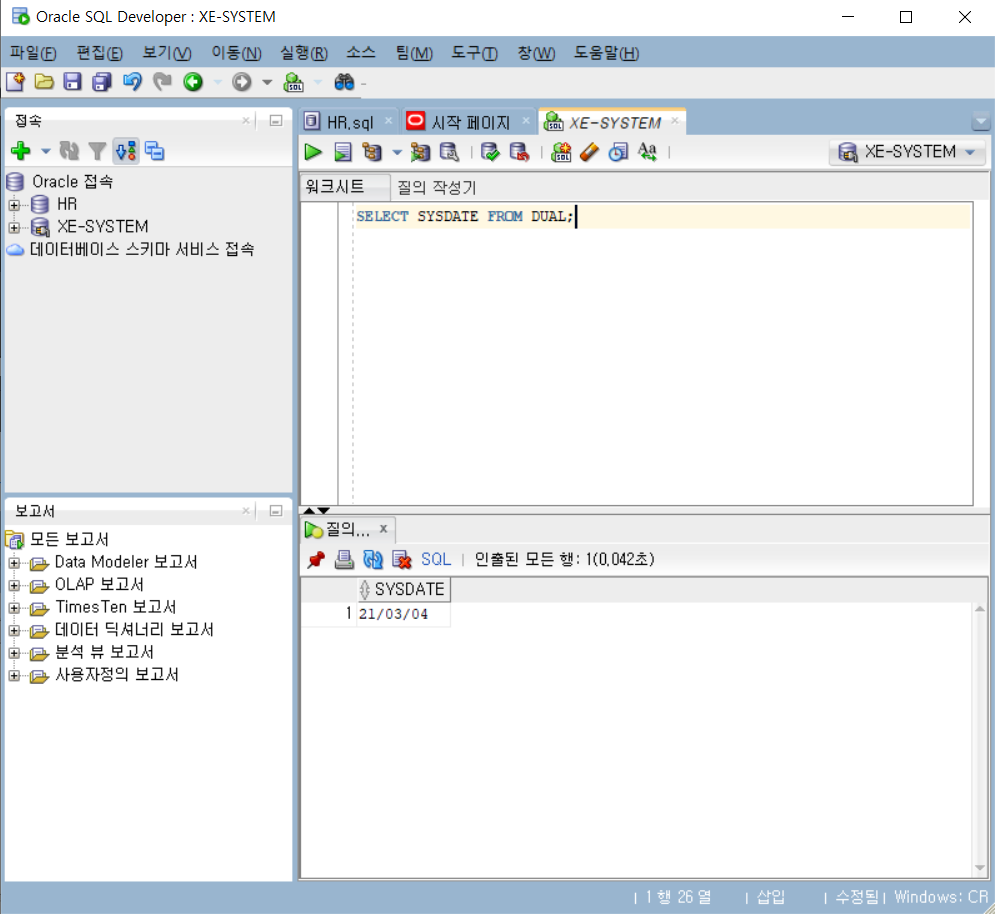Click the Rollback icon
The width and height of the screenshot is (995, 914).
pyautogui.click(x=519, y=152)
